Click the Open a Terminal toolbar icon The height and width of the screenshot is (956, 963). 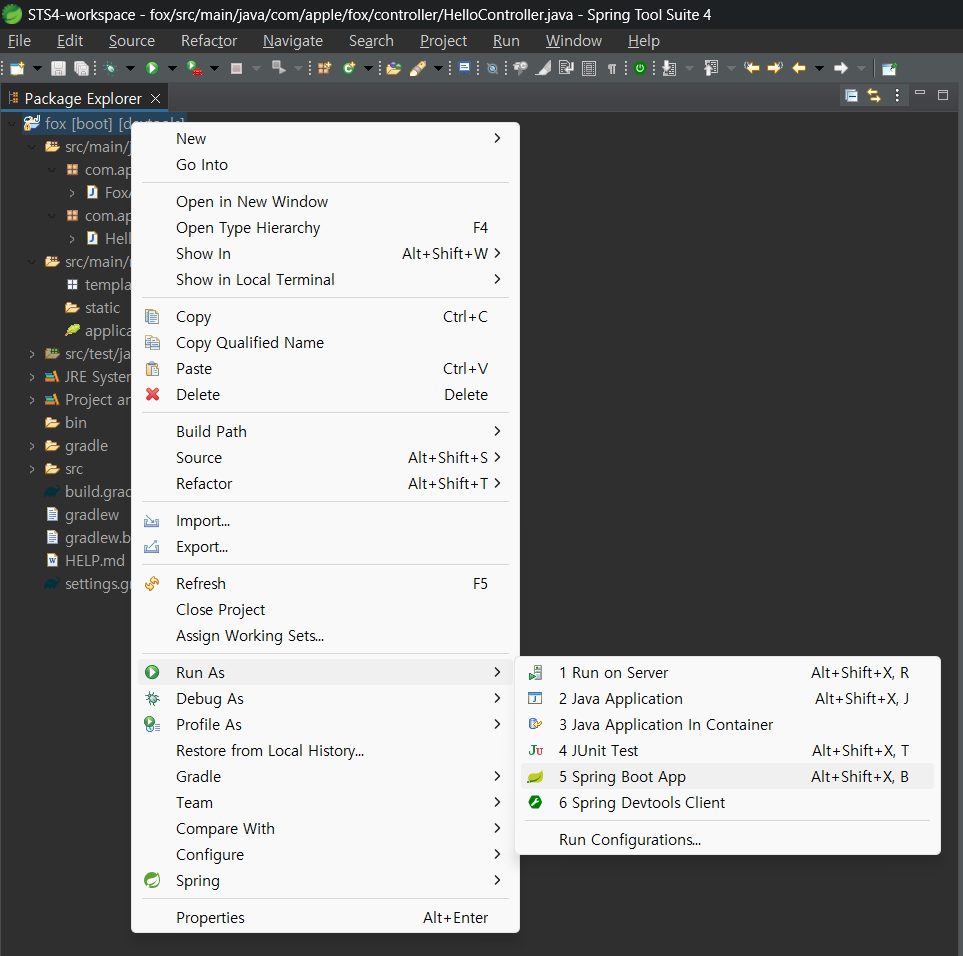[465, 68]
